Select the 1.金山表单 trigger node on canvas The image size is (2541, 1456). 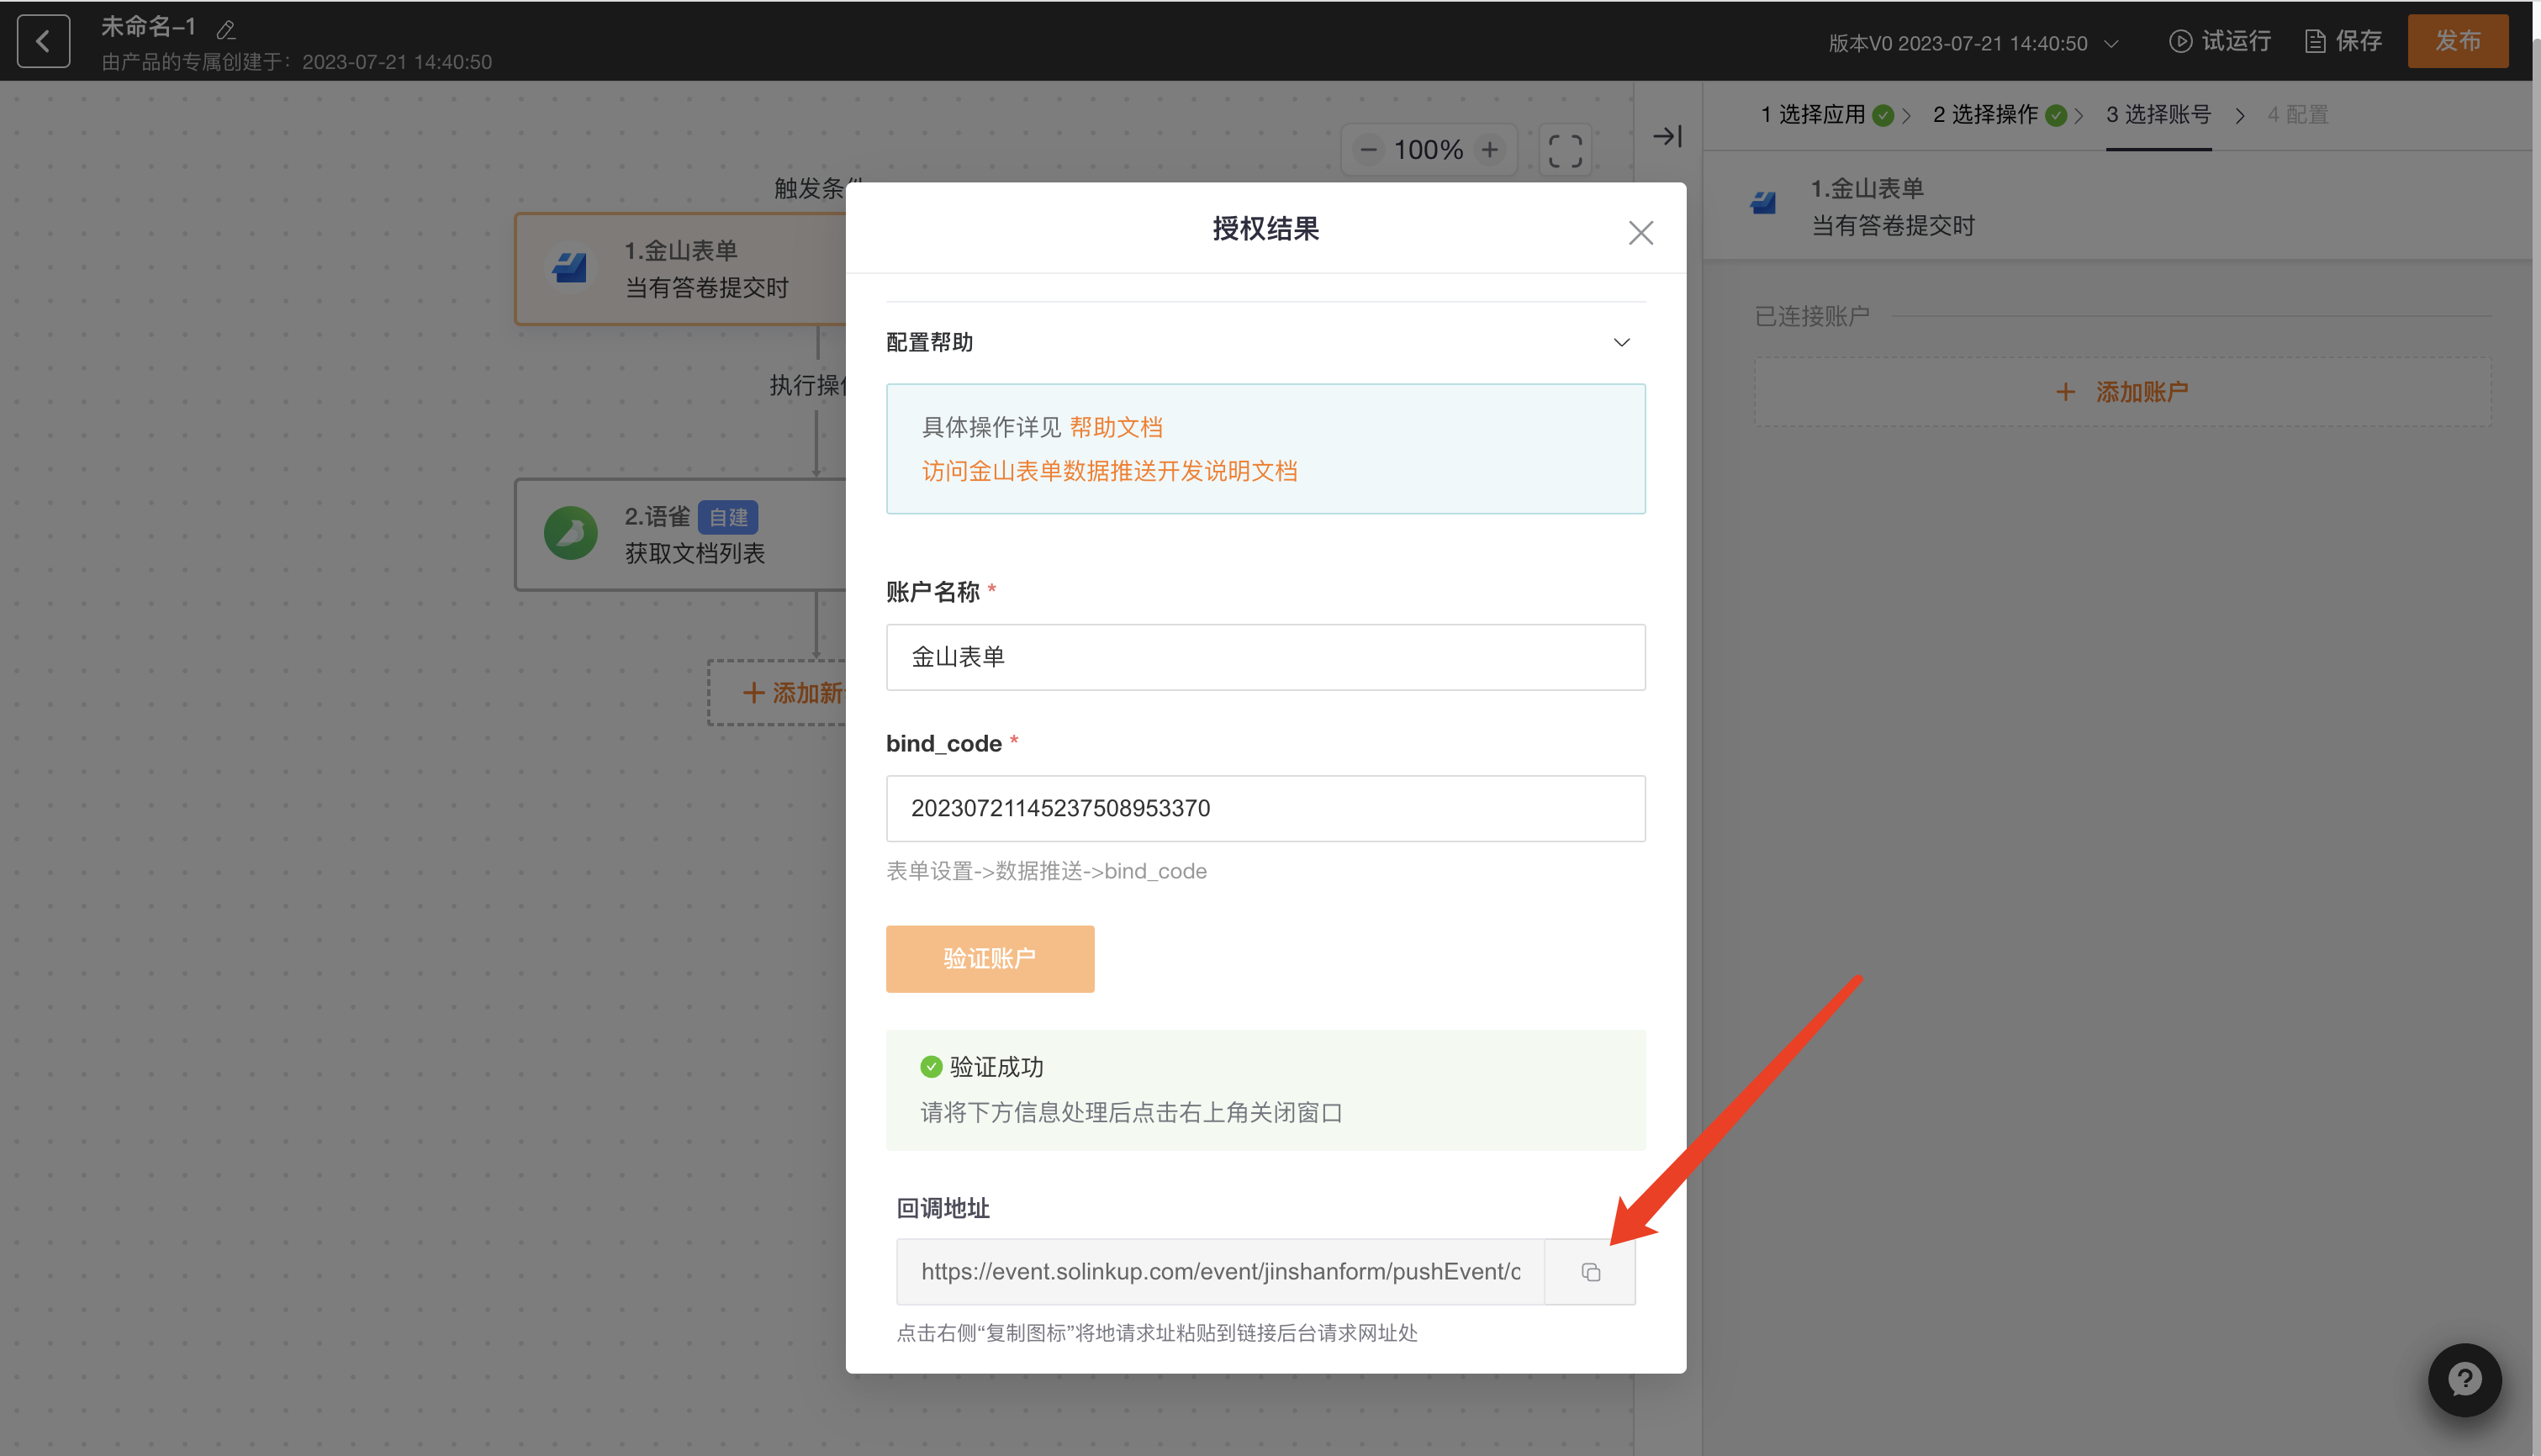pos(680,268)
